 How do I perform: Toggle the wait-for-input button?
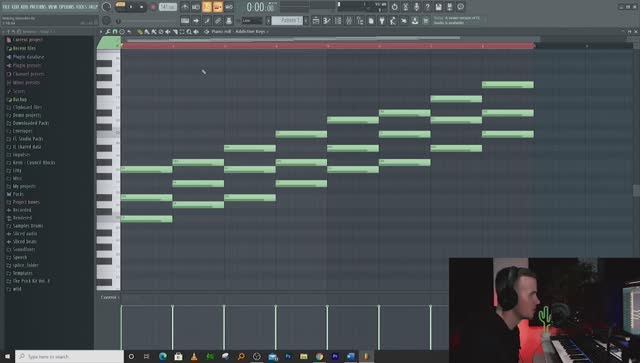(x=196, y=7)
